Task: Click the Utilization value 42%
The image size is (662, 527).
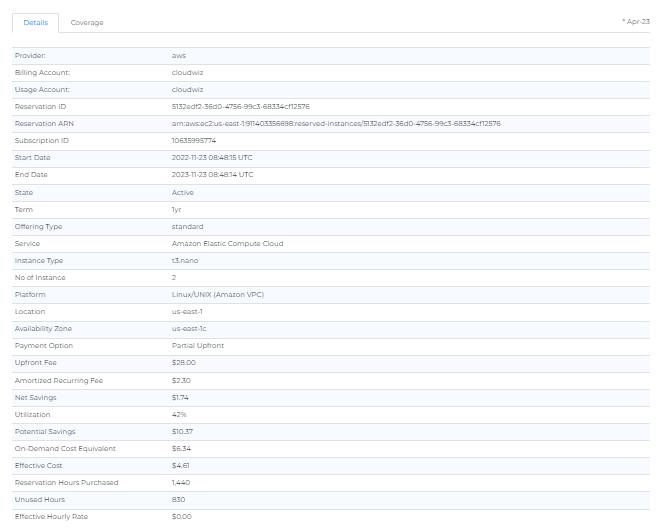Action: point(180,414)
